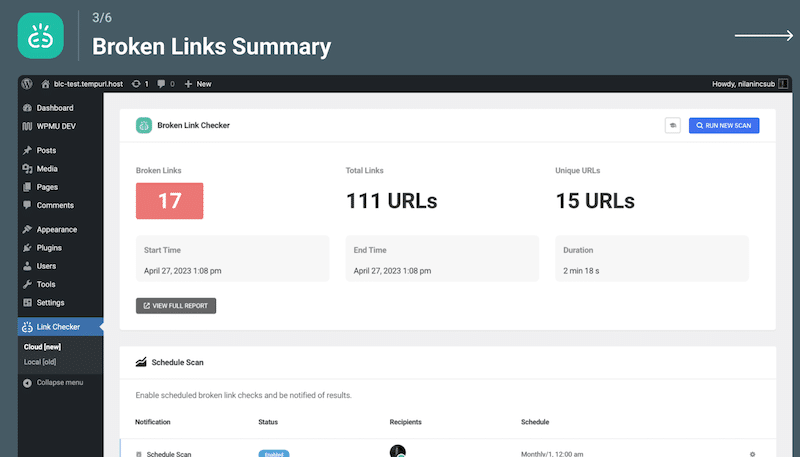
Task: Click the RUN NEW SCAN button
Action: 723,125
